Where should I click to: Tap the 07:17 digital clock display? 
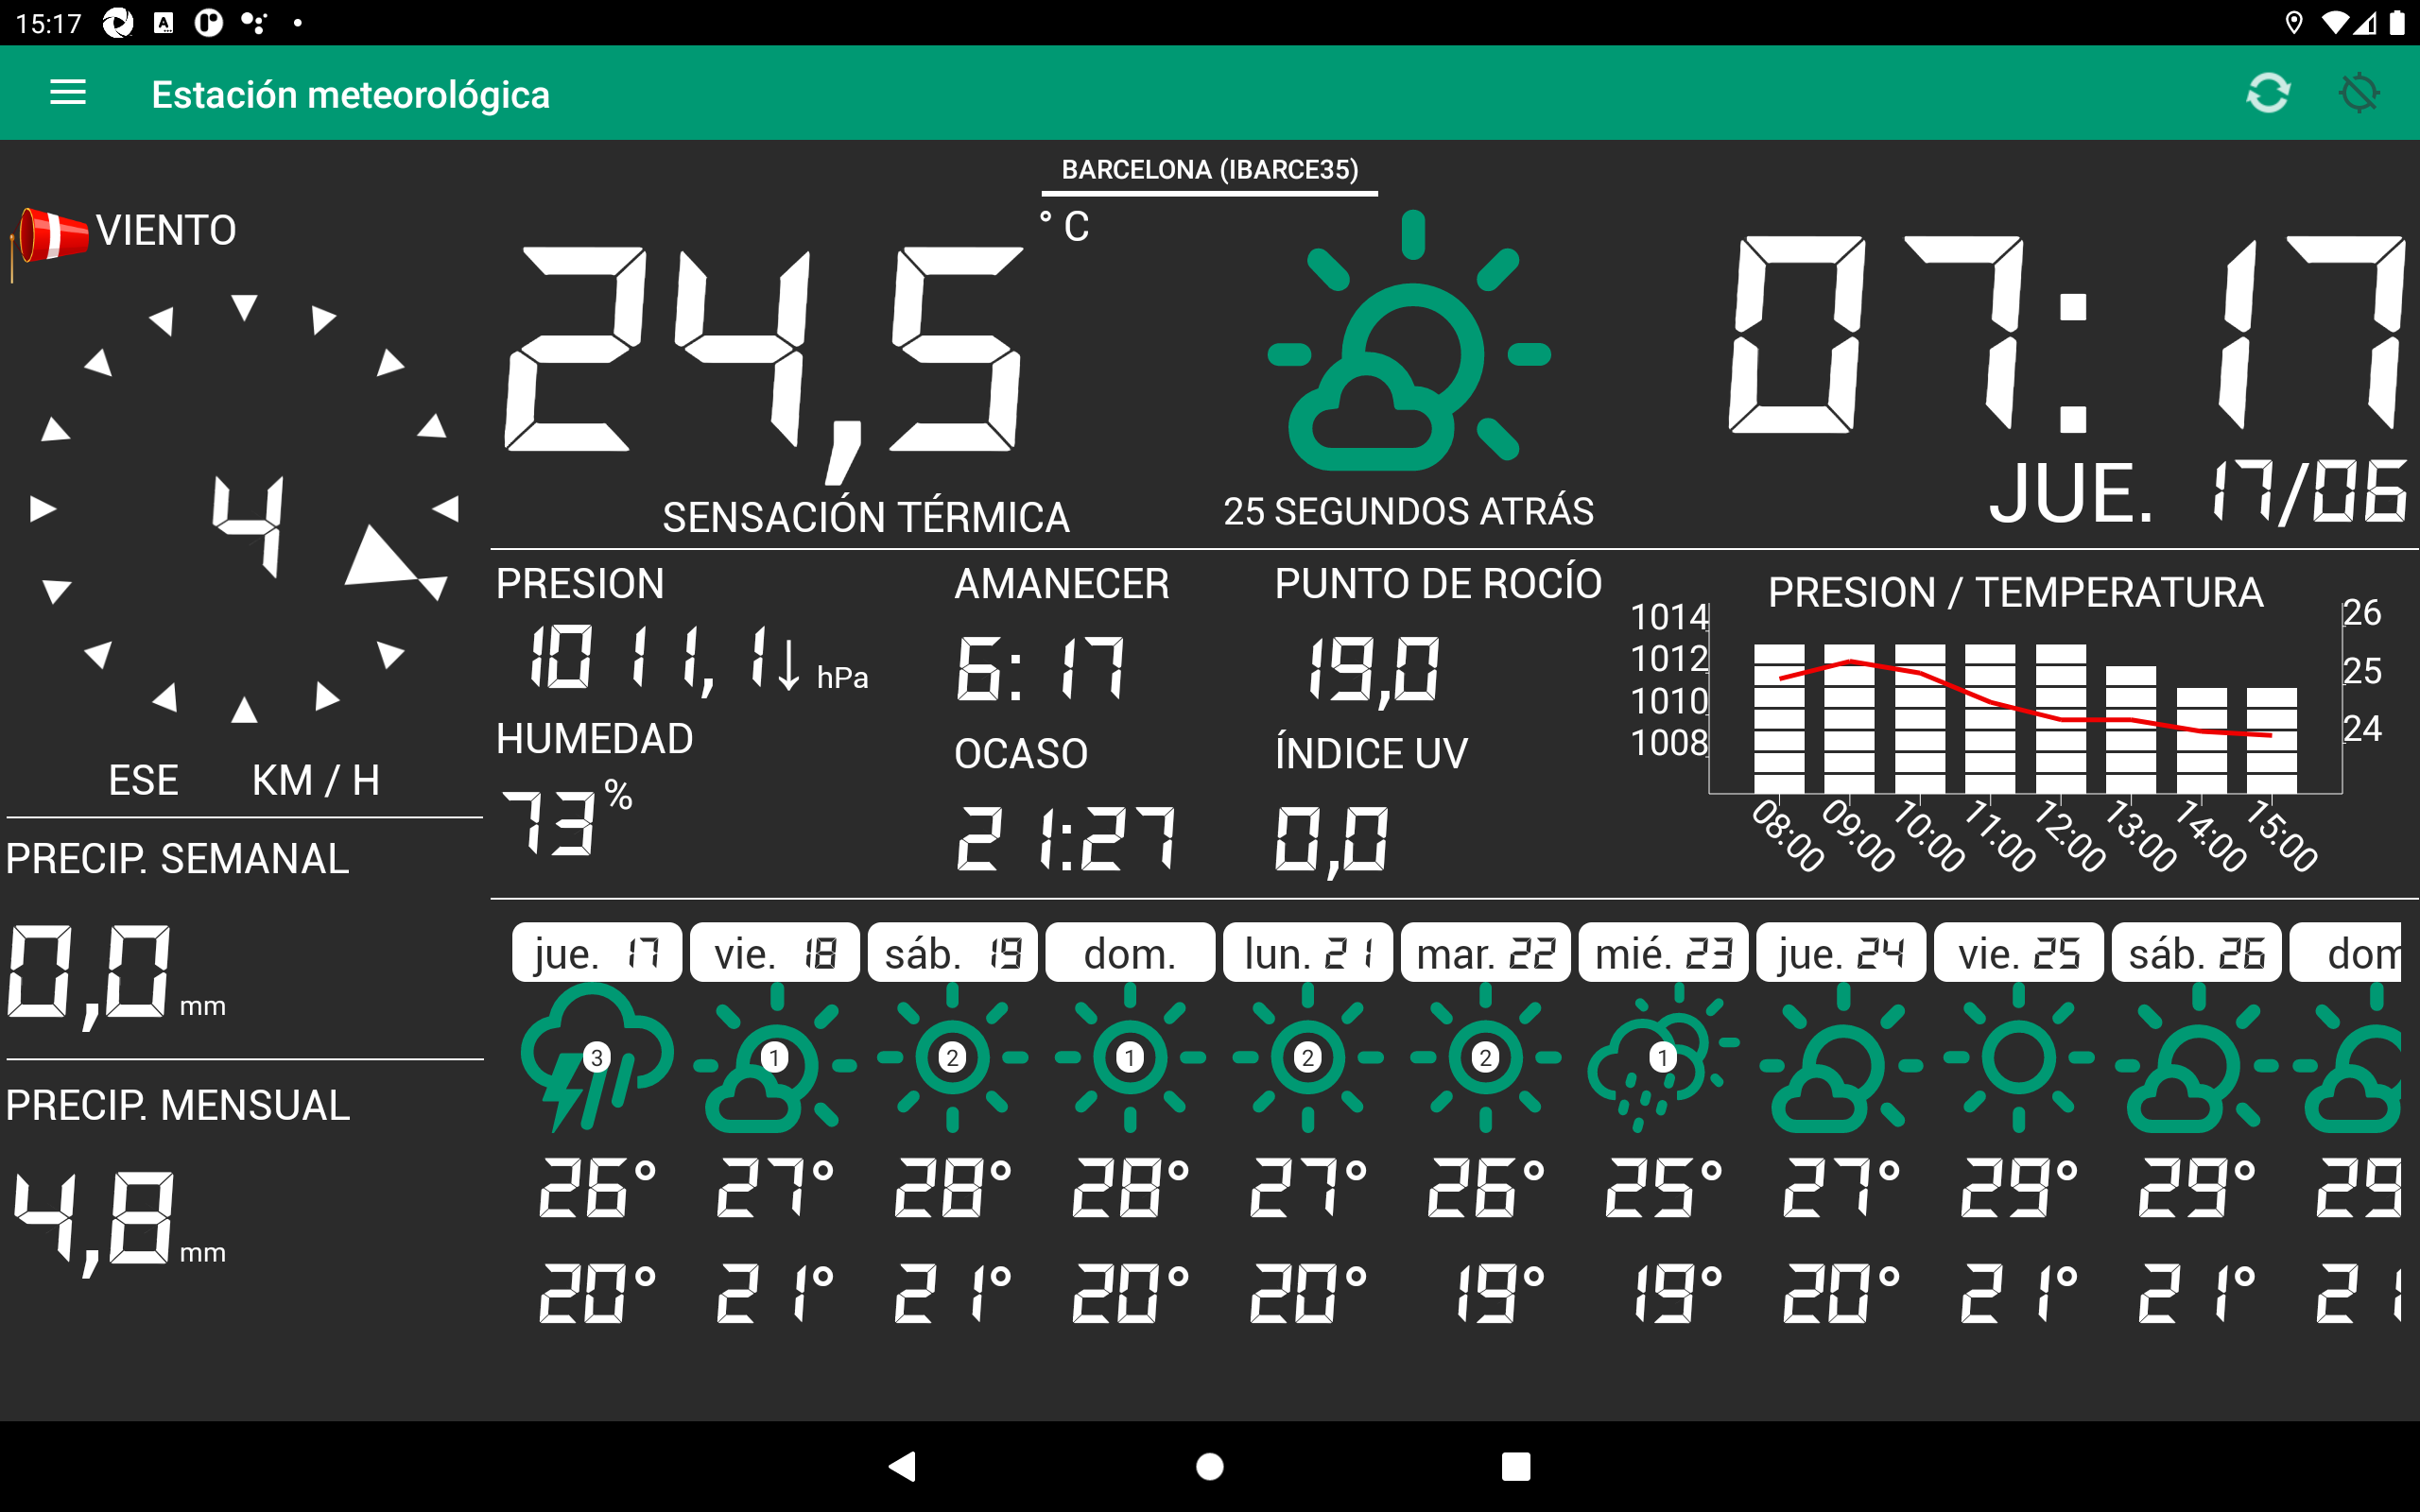point(2065,335)
